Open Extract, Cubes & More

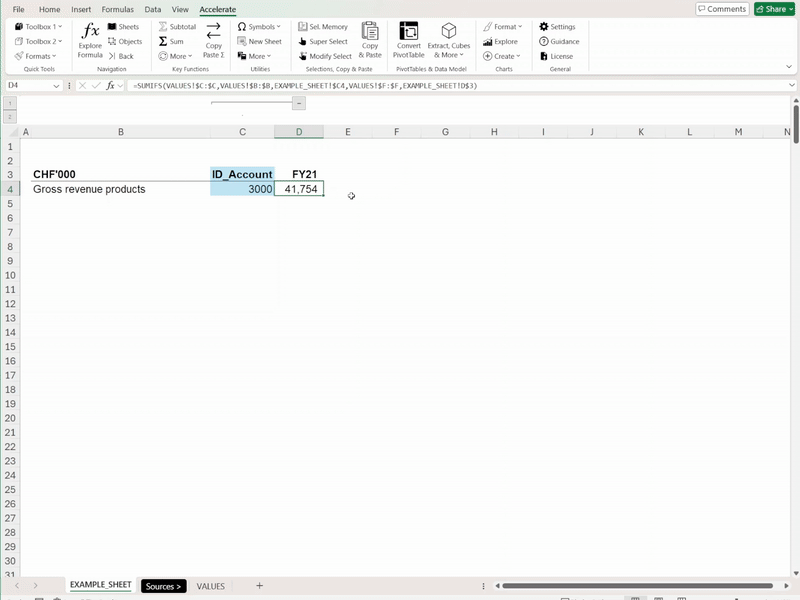point(449,40)
